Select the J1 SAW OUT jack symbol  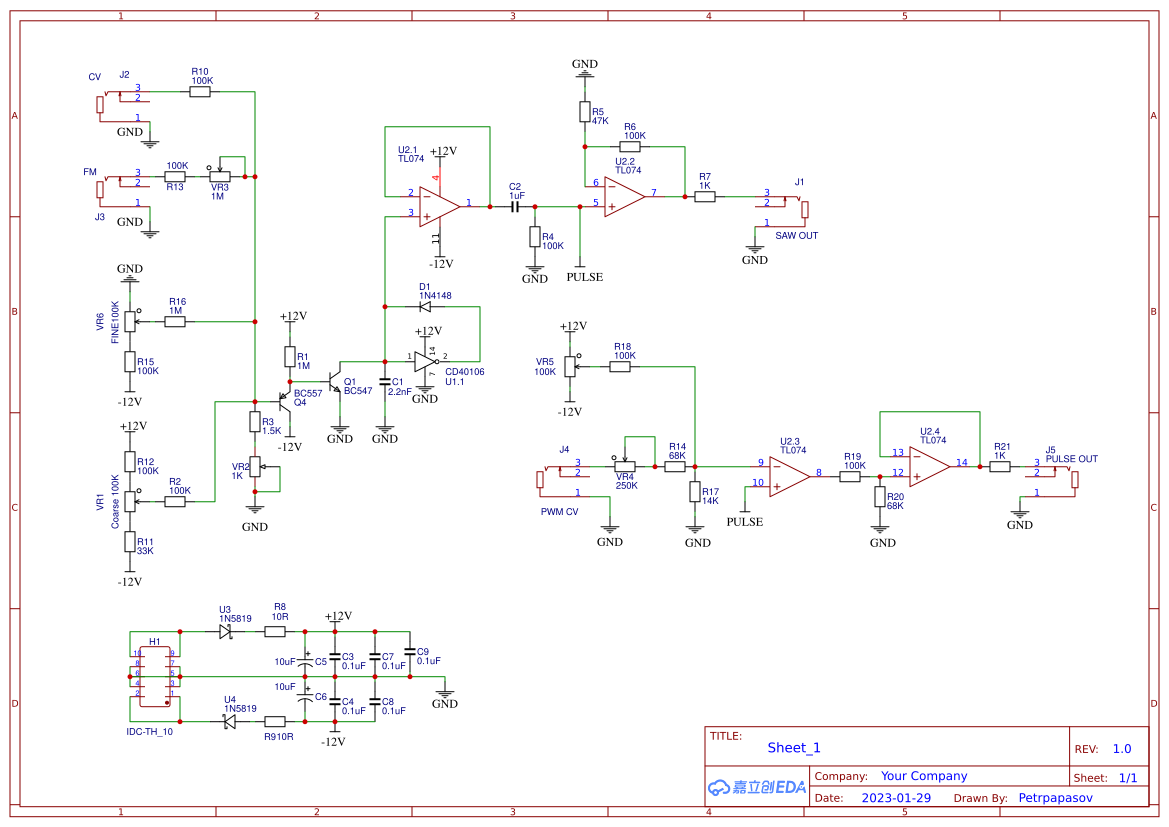[x=781, y=210]
